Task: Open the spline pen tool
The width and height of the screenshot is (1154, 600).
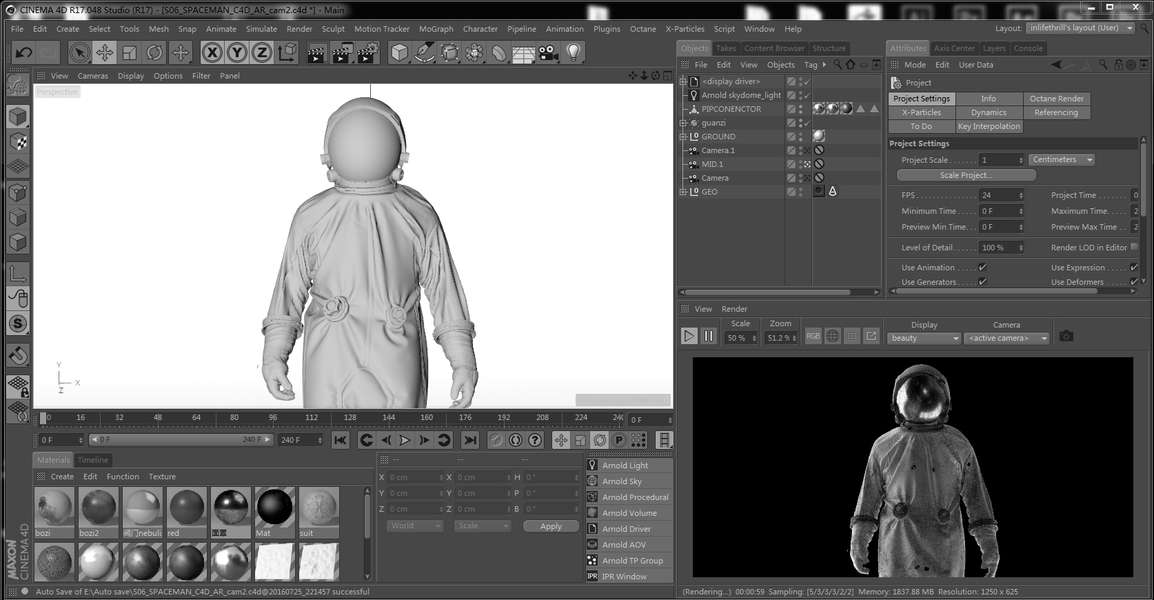Action: point(424,52)
